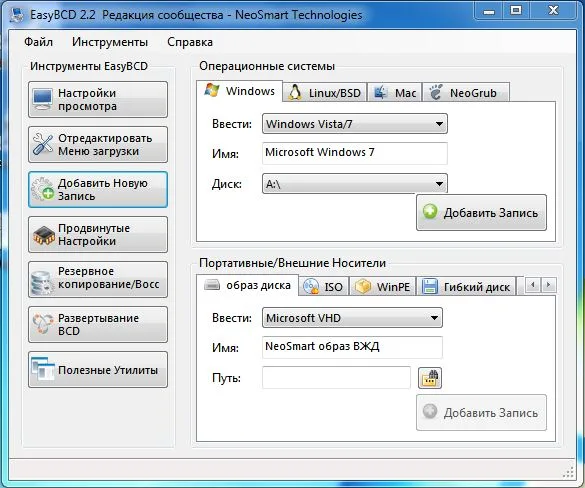Open the Инструменты menu
Screen dimensions: 585x488
tap(110, 42)
